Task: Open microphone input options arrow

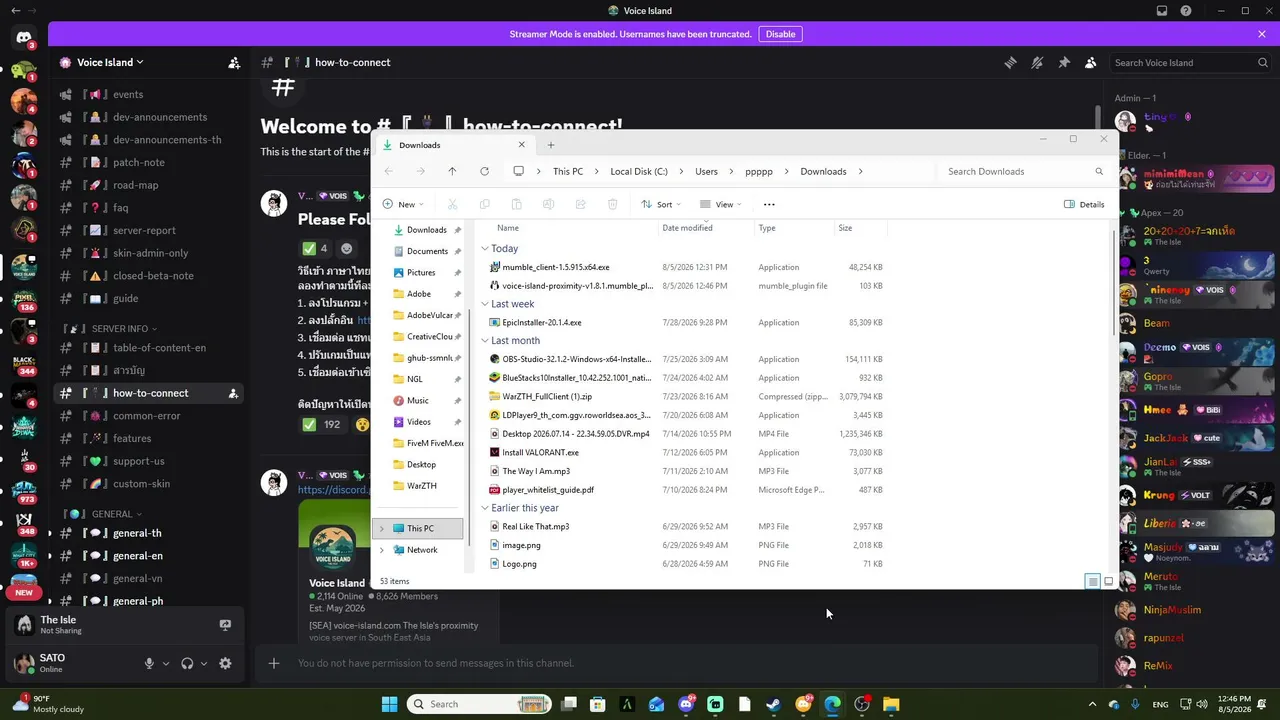Action: click(x=166, y=663)
